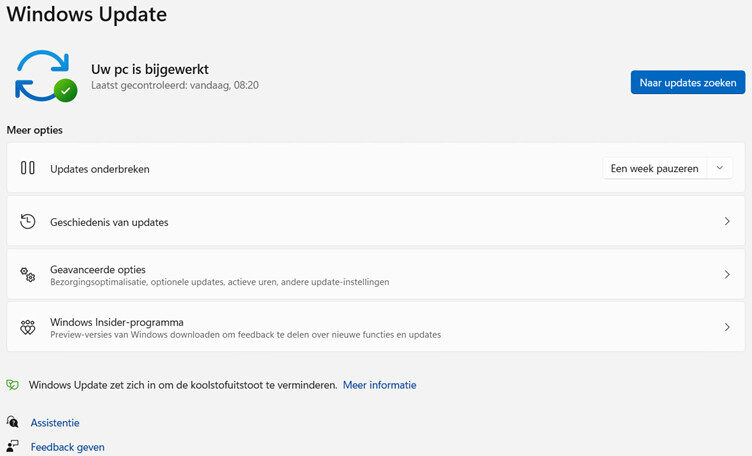This screenshot has width=752, height=456.
Task: Click the Meer opties heading
Action: (x=35, y=130)
